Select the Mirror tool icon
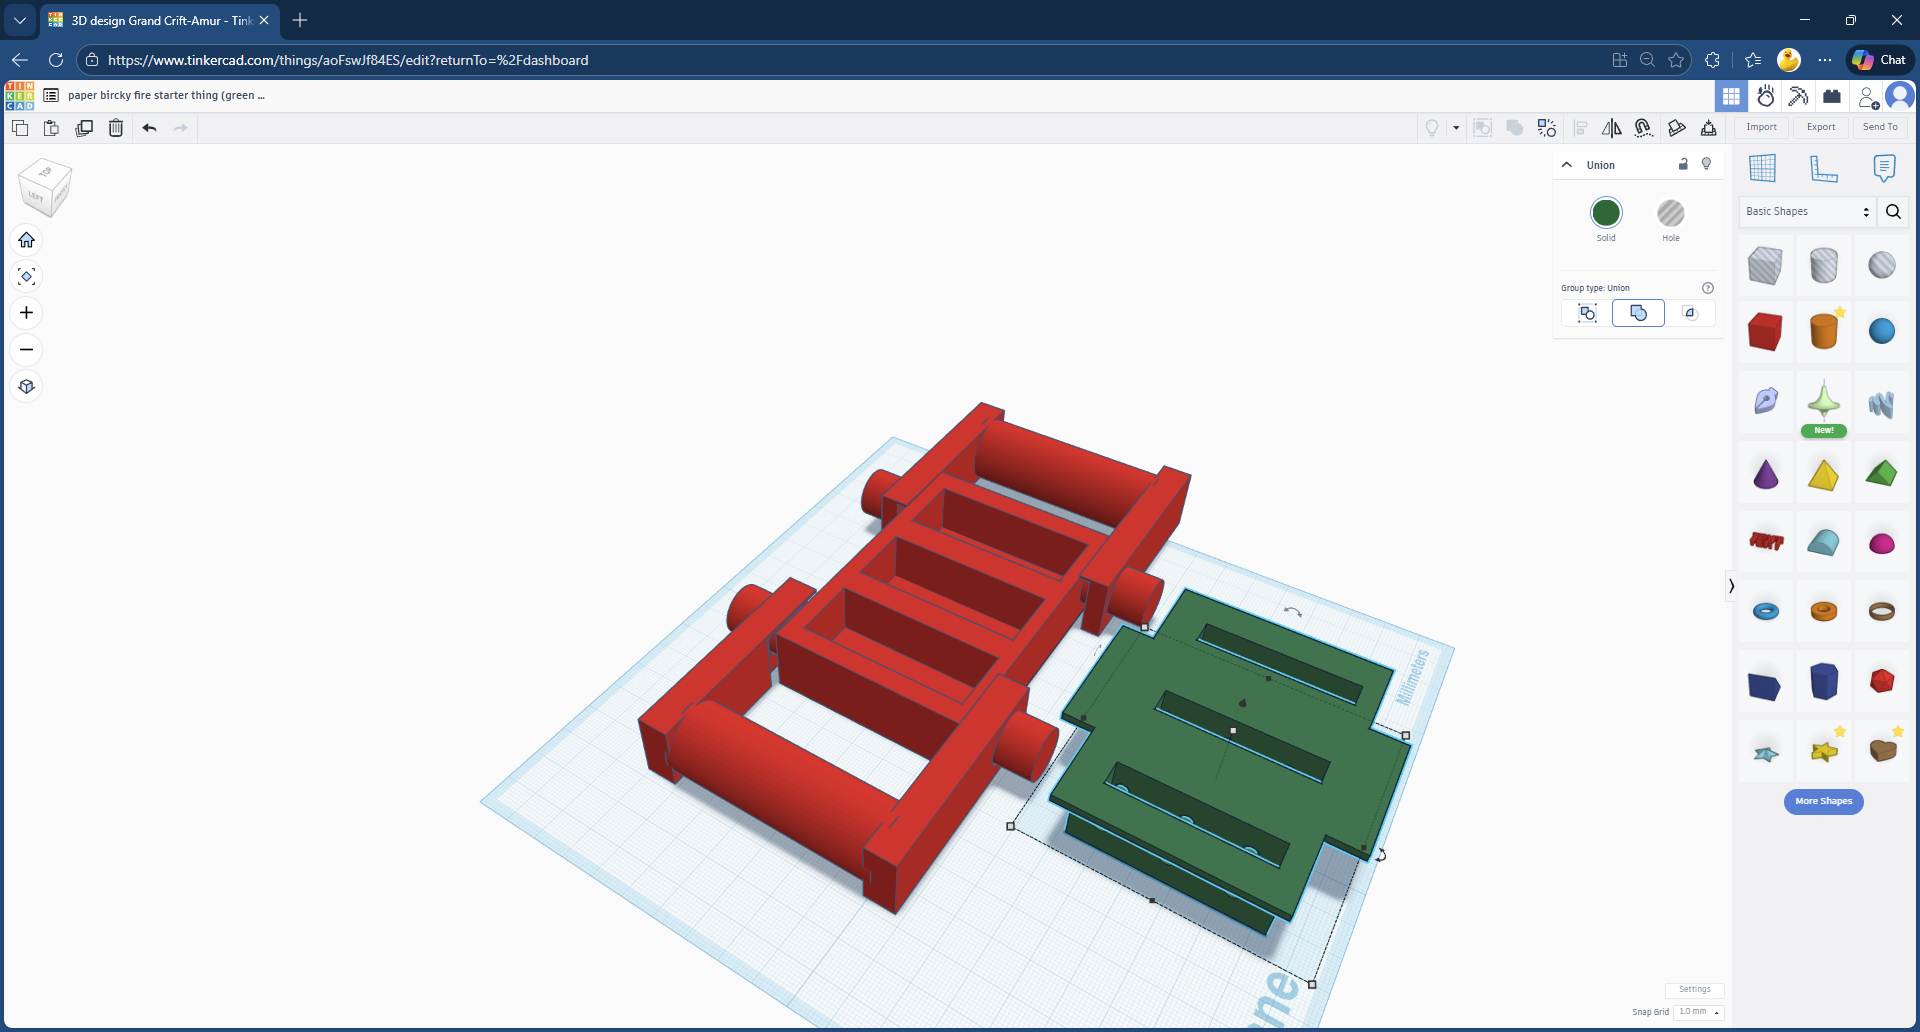1920x1032 pixels. (1612, 128)
